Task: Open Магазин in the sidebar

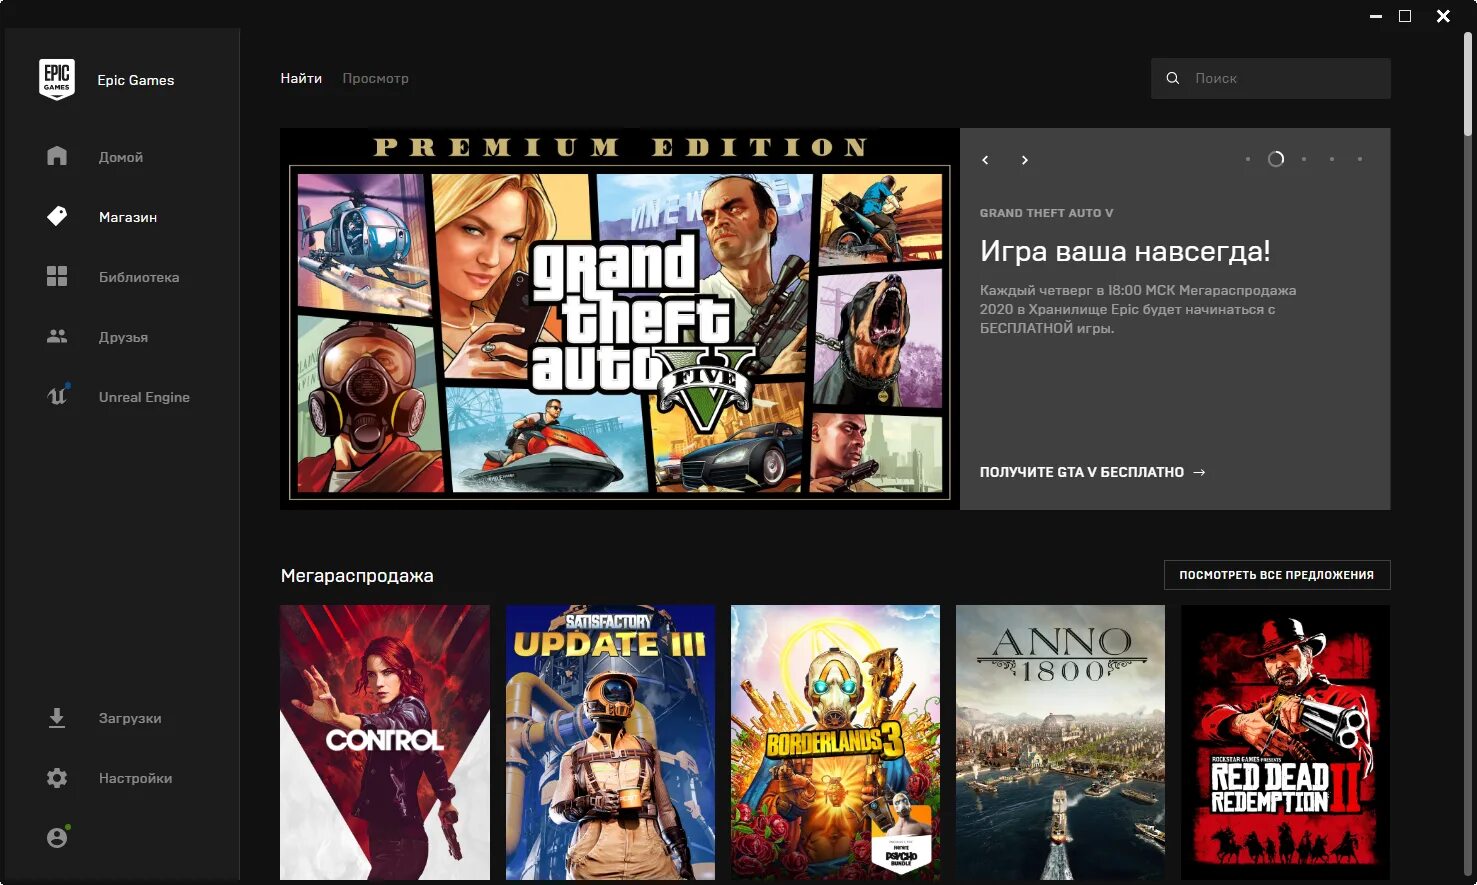Action: coord(128,217)
